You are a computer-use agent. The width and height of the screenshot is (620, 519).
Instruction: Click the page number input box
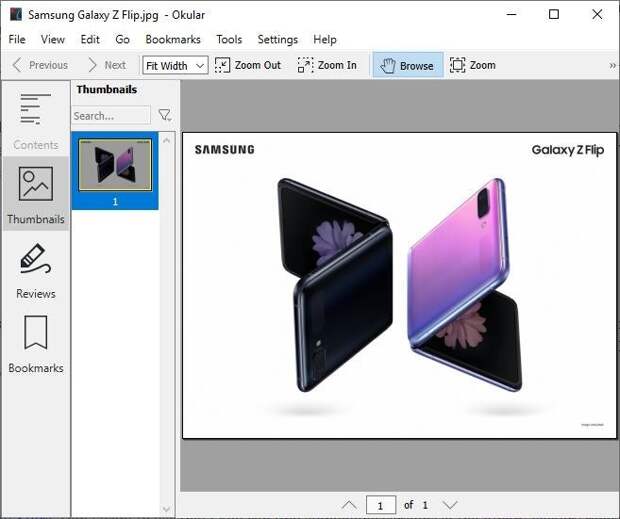coord(381,505)
